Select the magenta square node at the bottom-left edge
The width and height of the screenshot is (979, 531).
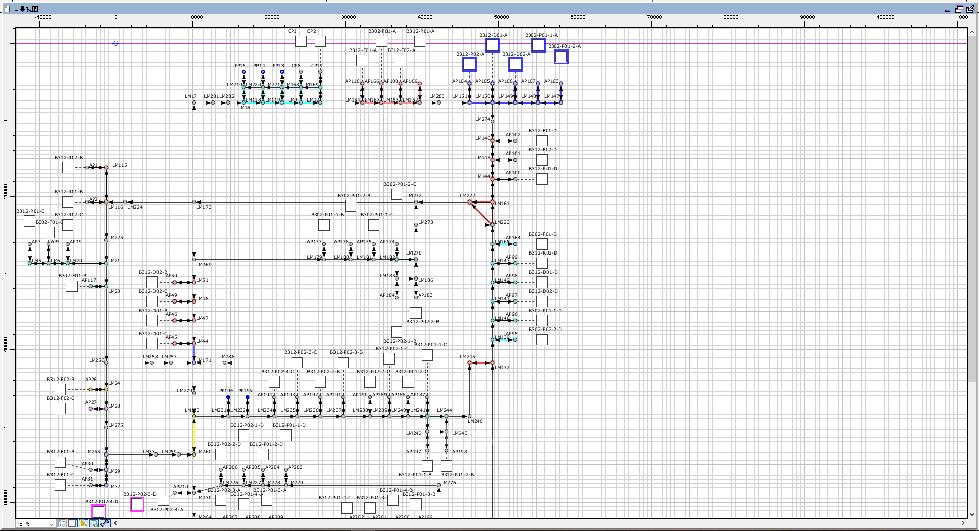[x=99, y=512]
